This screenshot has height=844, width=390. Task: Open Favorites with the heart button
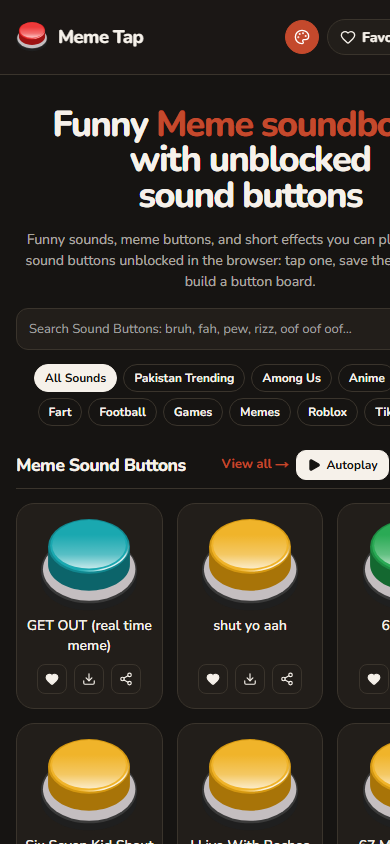(x=359, y=37)
